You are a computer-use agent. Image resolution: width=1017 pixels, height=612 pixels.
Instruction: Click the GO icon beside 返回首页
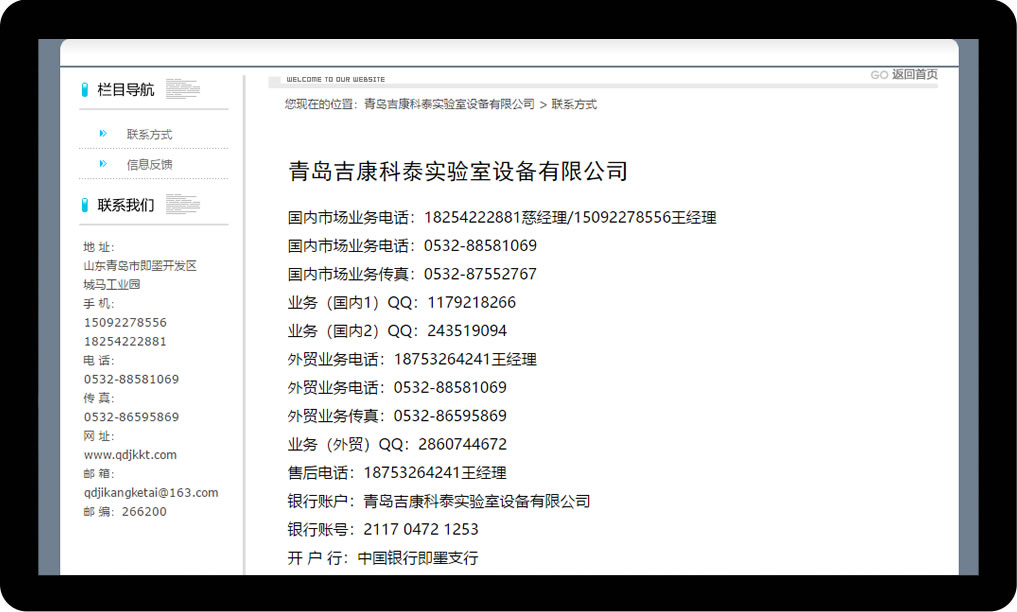(879, 75)
